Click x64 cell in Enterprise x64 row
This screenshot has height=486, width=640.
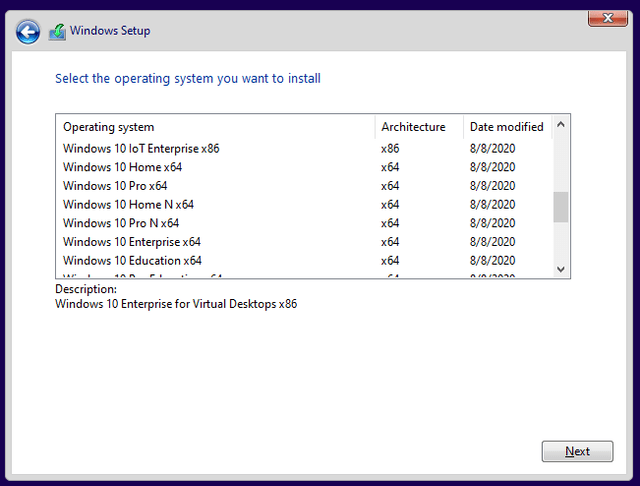click(390, 242)
